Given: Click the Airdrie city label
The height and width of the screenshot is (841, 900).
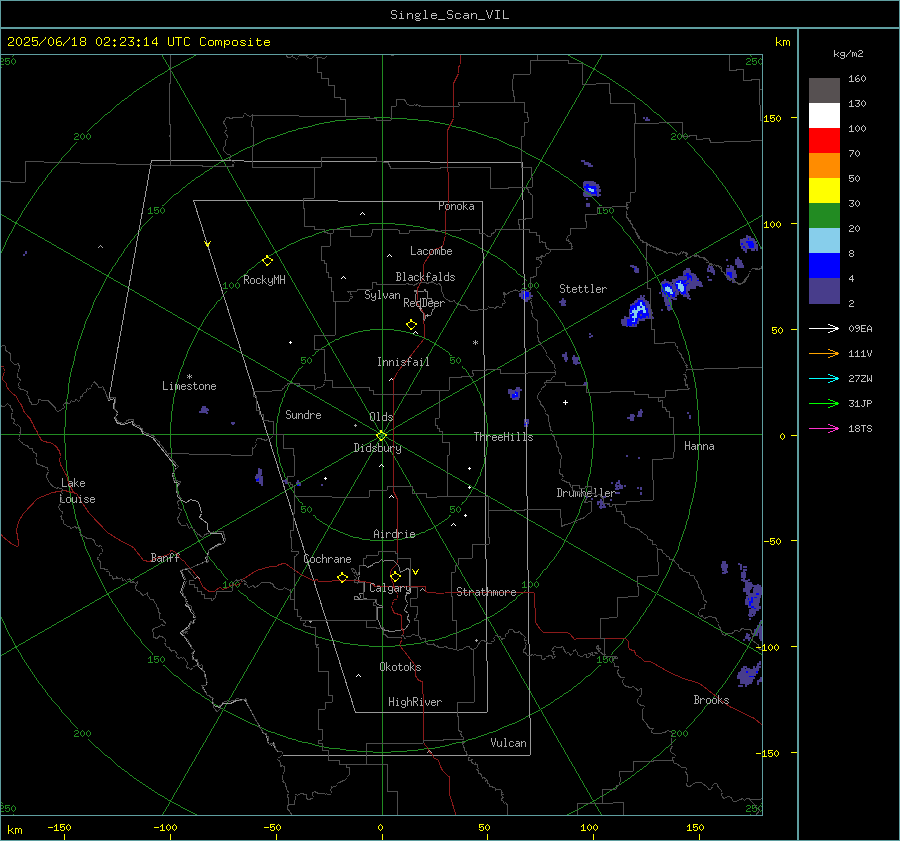Looking at the screenshot, I should coord(394,534).
